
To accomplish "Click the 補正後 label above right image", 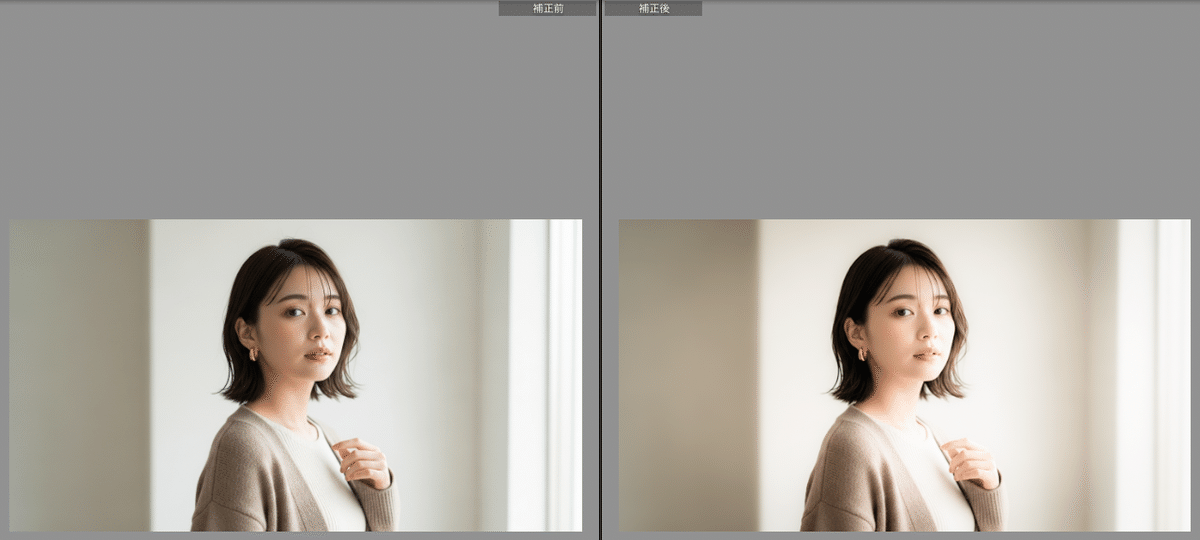I will 653,9.
